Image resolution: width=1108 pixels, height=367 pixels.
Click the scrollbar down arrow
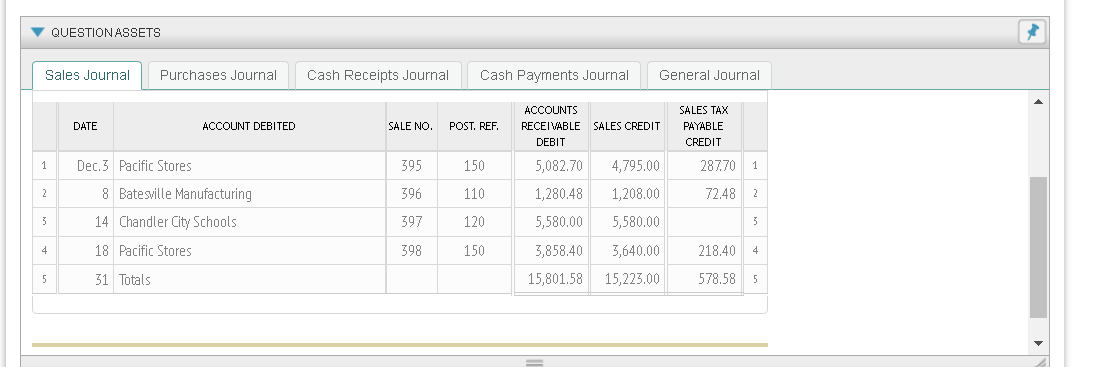pyautogui.click(x=1038, y=343)
